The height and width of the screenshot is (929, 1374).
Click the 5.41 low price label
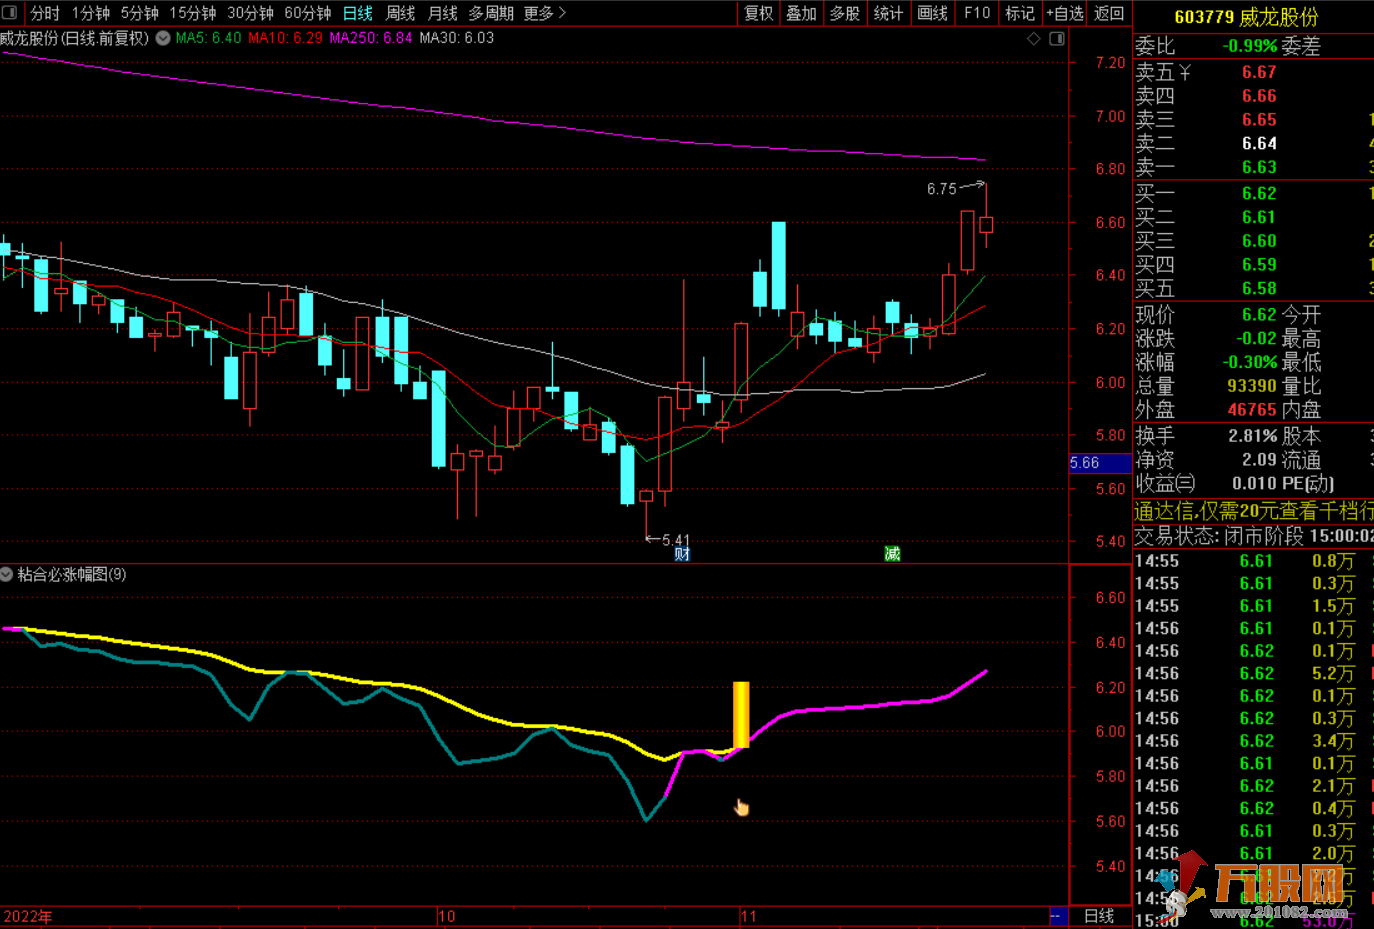(x=676, y=540)
